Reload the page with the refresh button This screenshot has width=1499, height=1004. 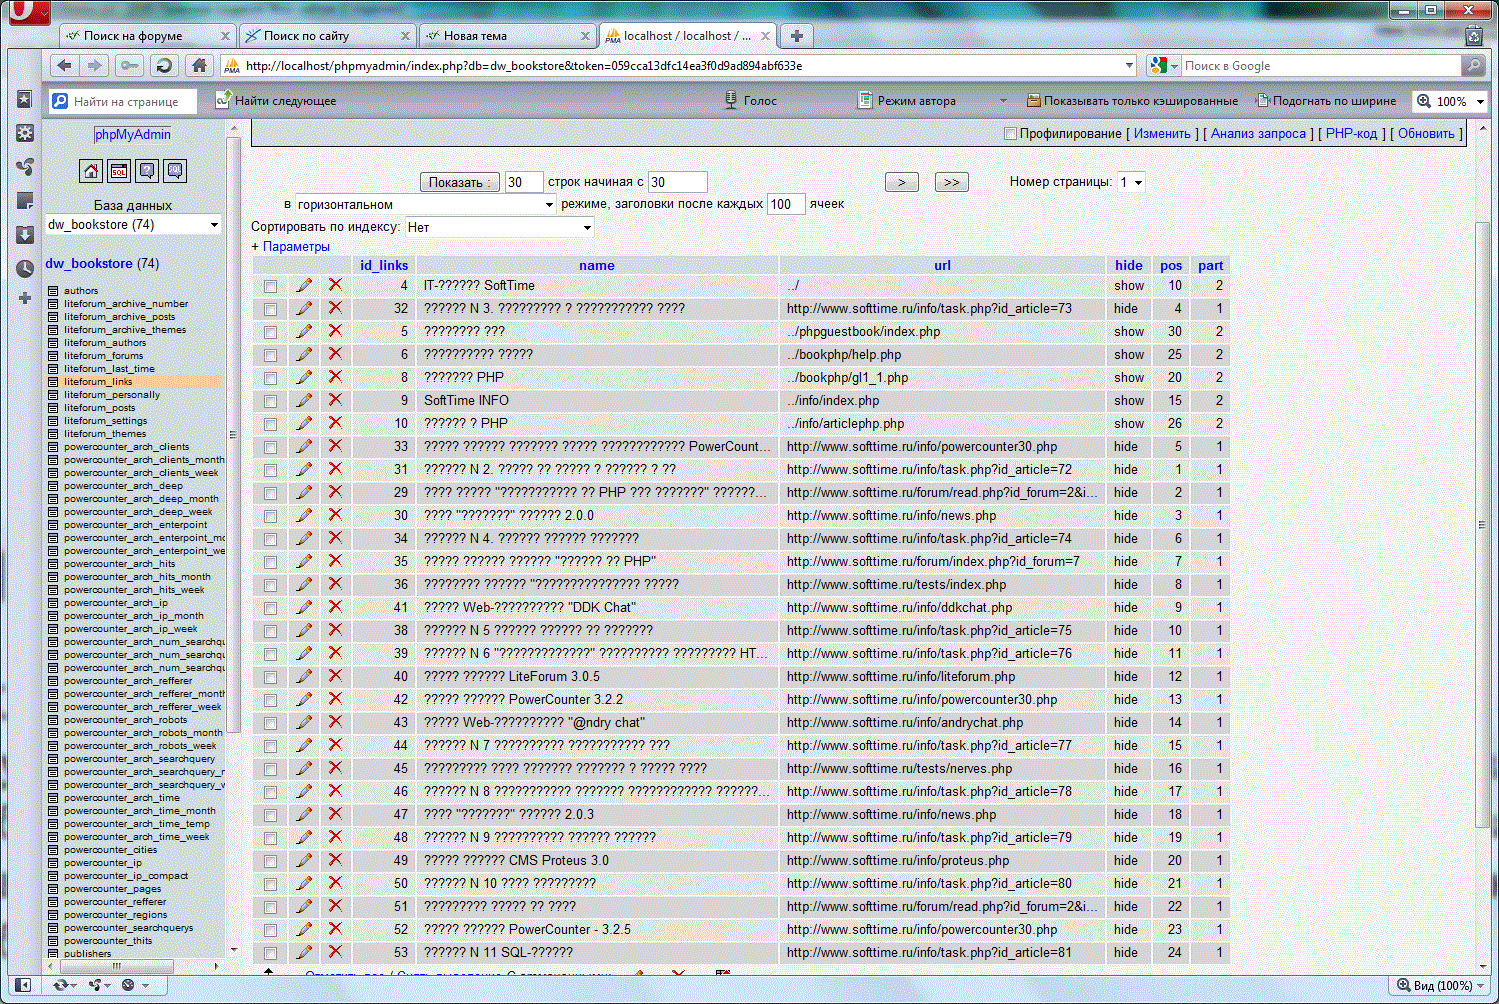164,66
